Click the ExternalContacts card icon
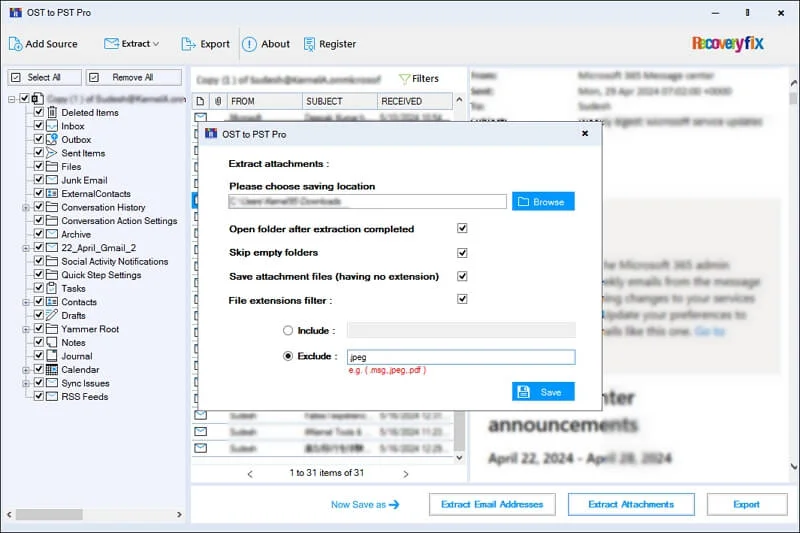The width and height of the screenshot is (800, 533). [x=52, y=193]
